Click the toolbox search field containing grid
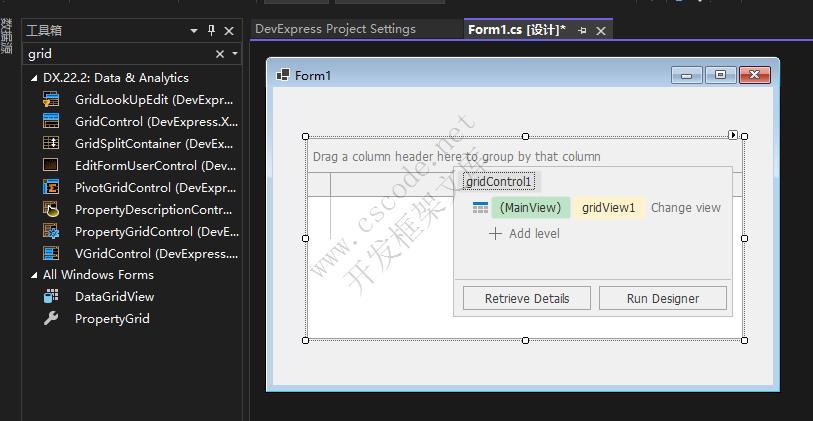Viewport: 813px width, 421px height. [115, 54]
